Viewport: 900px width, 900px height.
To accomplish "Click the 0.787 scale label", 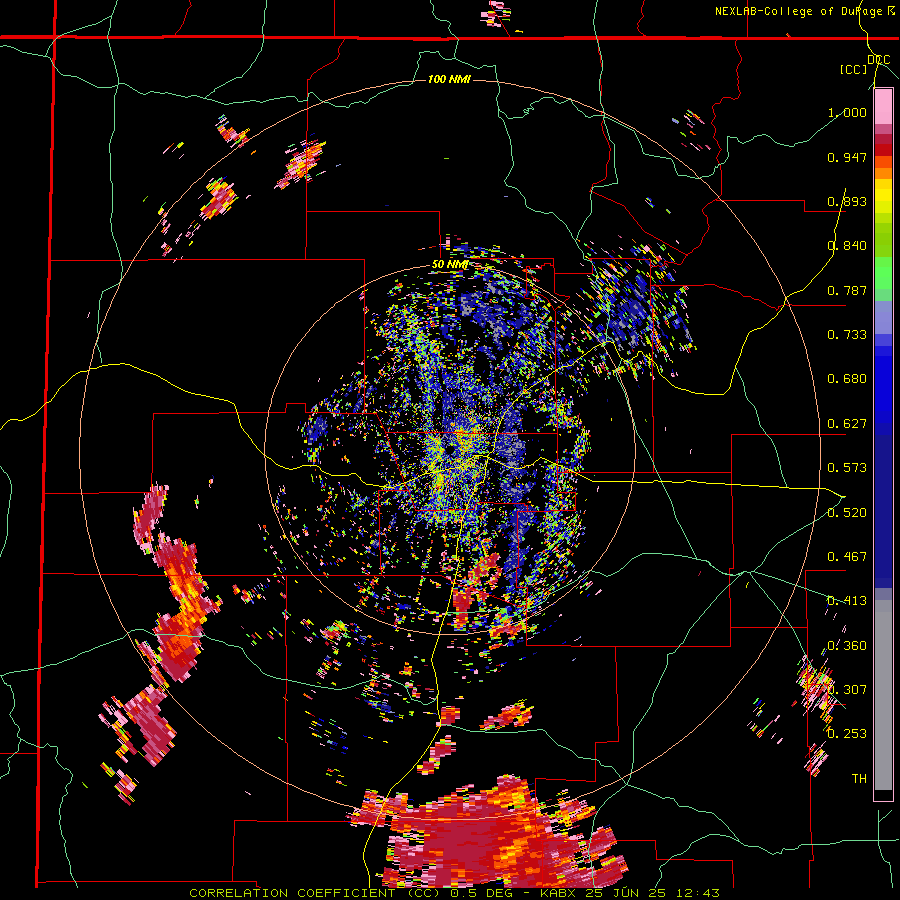I will click(x=847, y=290).
